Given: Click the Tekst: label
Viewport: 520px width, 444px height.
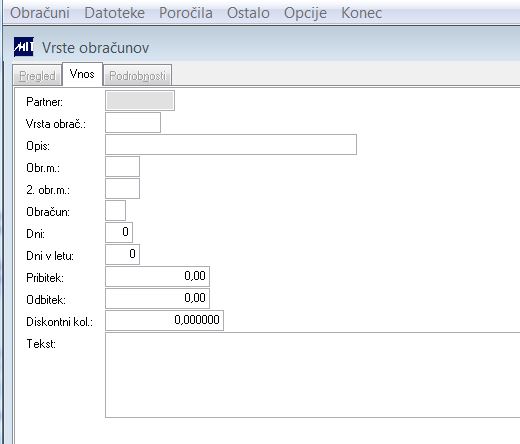Looking at the screenshot, I should click(41, 344).
